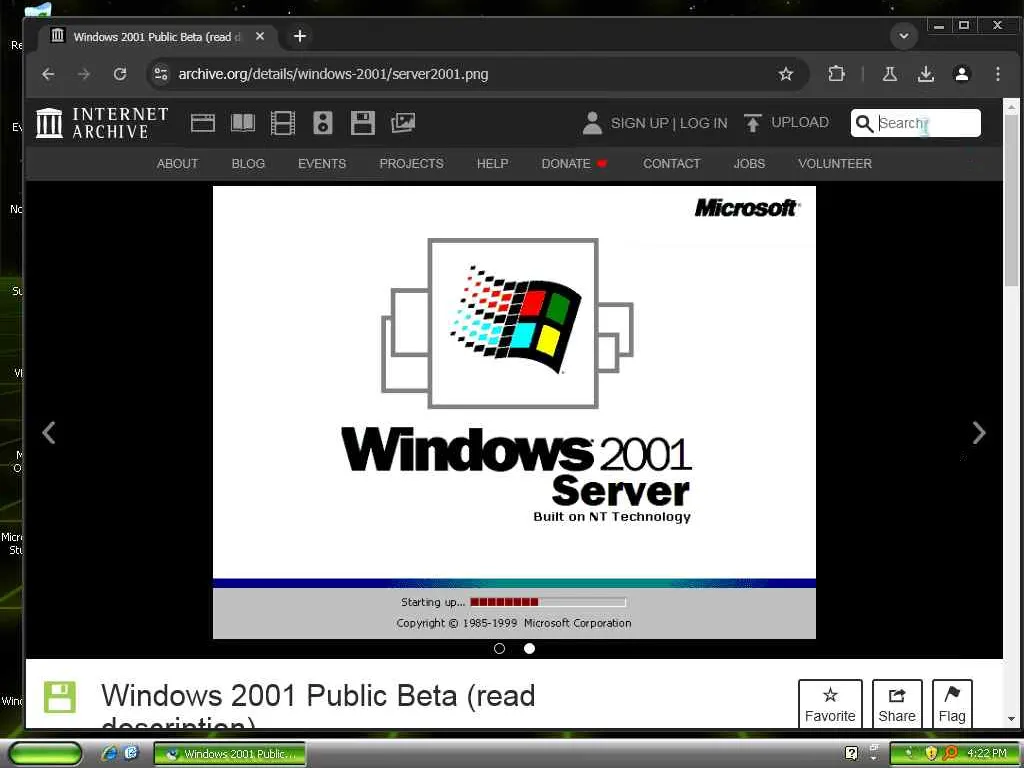
Task: Open the Texts book icon
Action: click(x=243, y=123)
